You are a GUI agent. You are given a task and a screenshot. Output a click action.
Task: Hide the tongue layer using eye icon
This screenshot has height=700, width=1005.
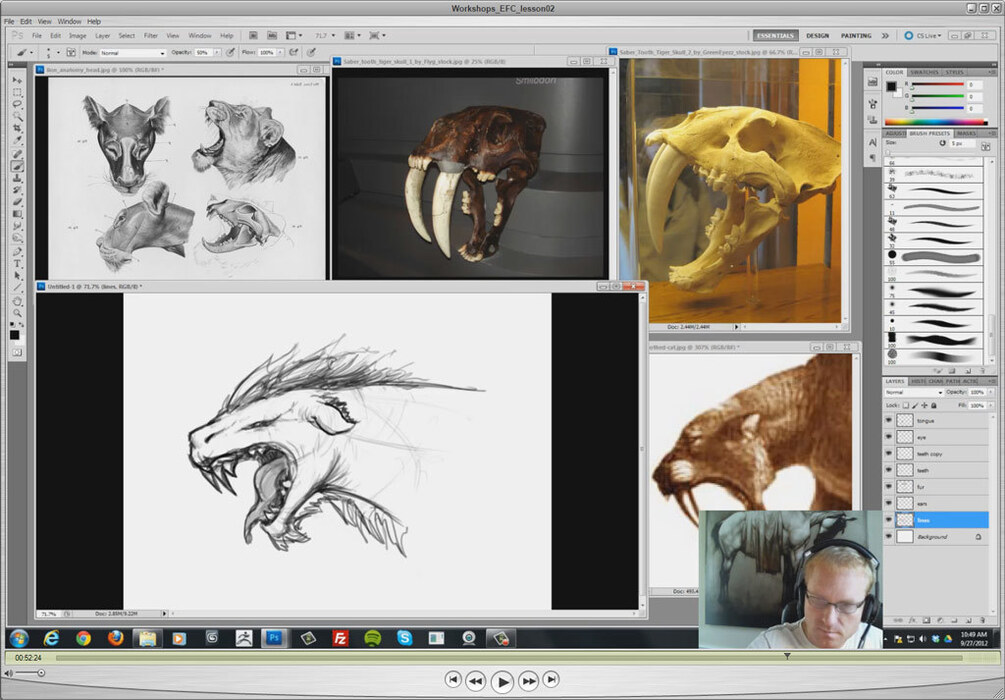click(x=888, y=421)
